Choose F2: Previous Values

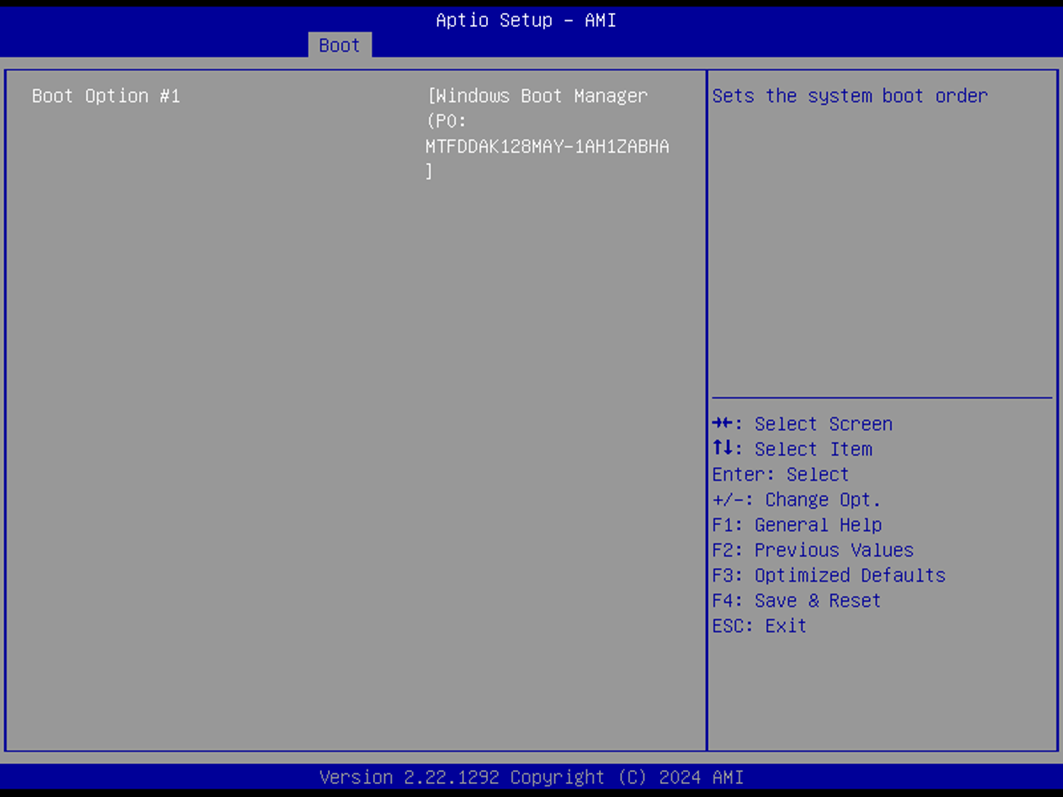pyautogui.click(x=812, y=550)
